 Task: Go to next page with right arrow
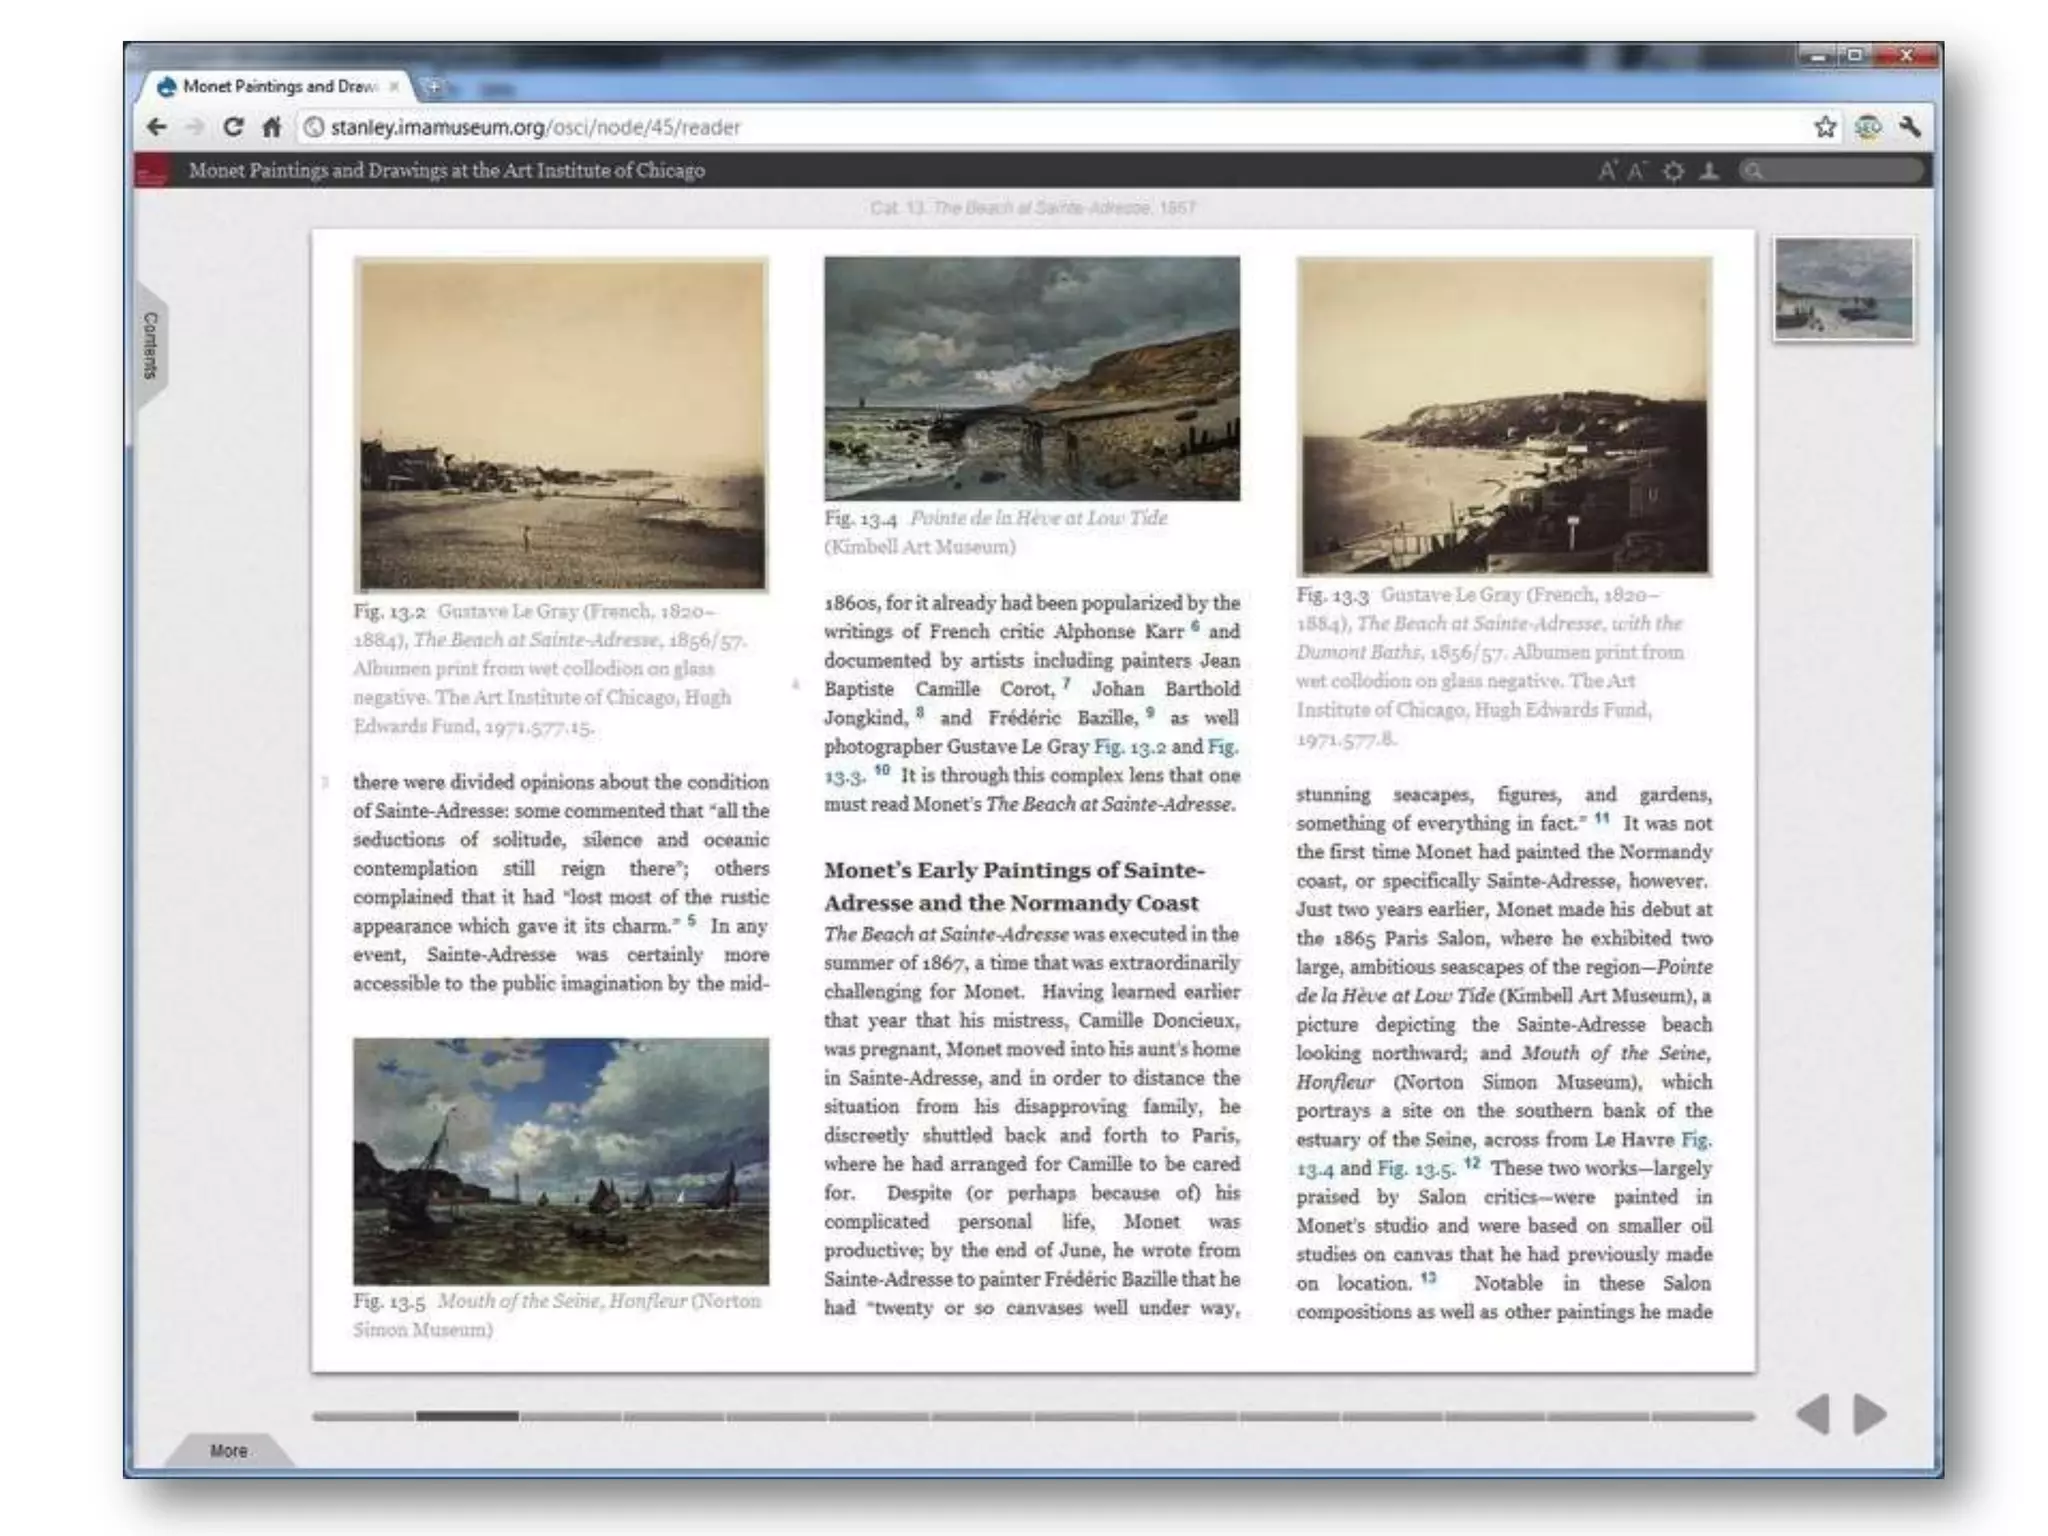pyautogui.click(x=1869, y=1414)
